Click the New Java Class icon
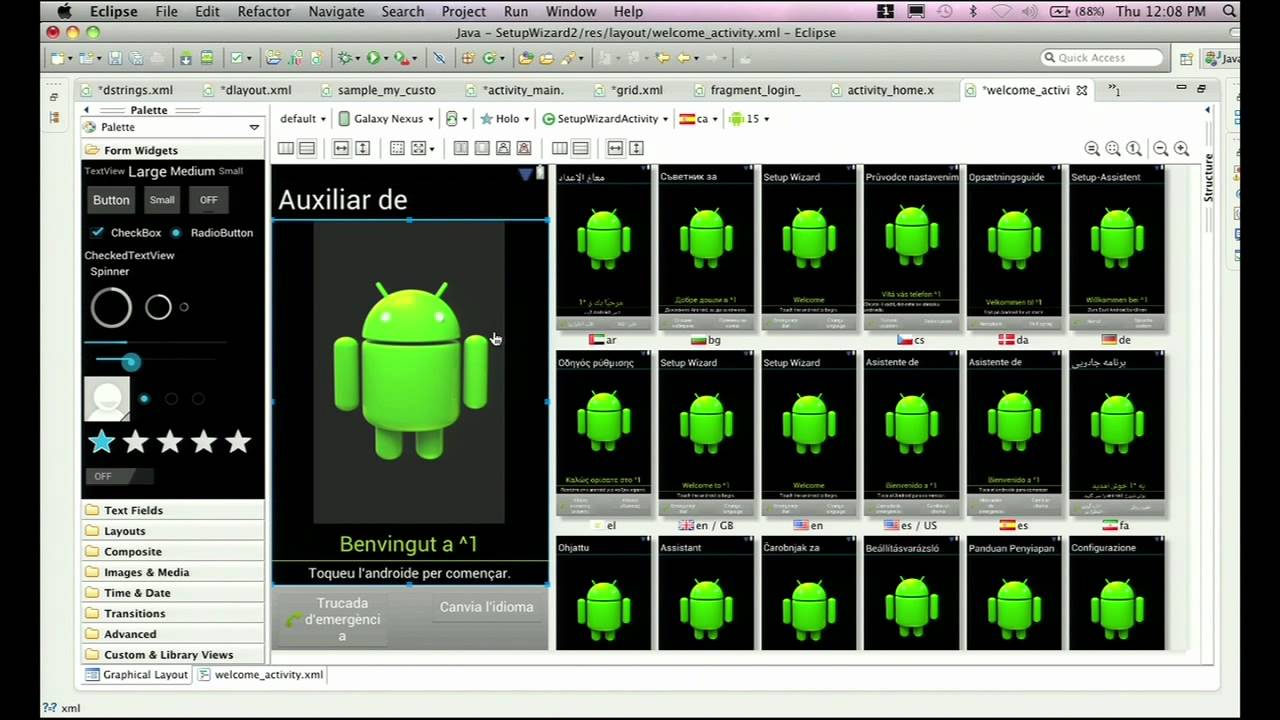The height and width of the screenshot is (720, 1280). 489,58
